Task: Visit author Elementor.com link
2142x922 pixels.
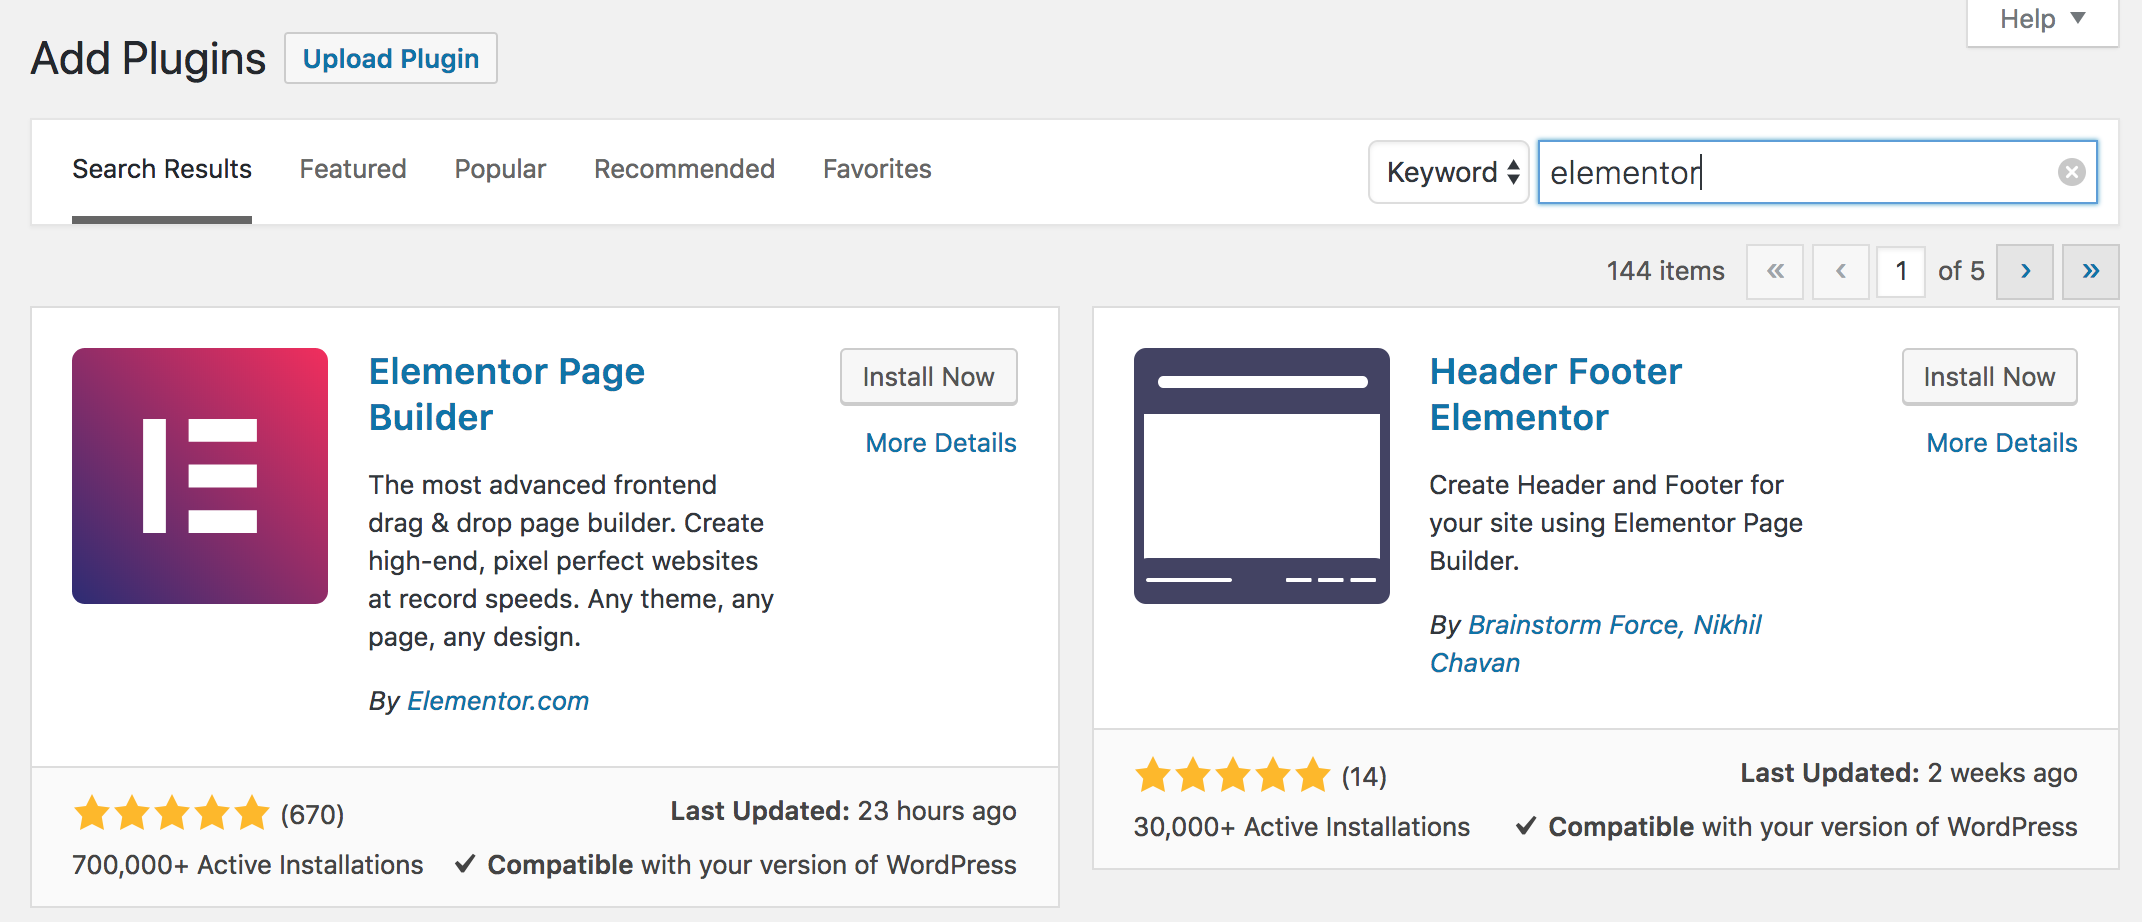Action: 498,701
